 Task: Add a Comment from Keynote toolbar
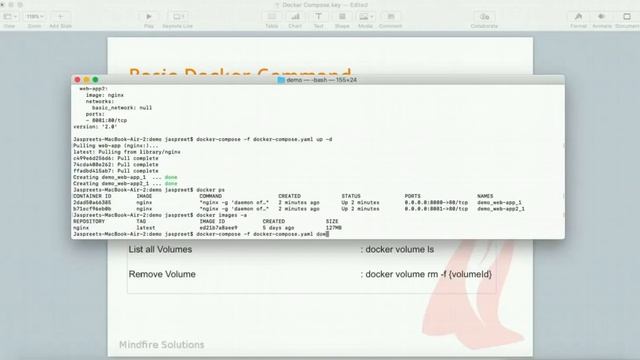tap(391, 17)
